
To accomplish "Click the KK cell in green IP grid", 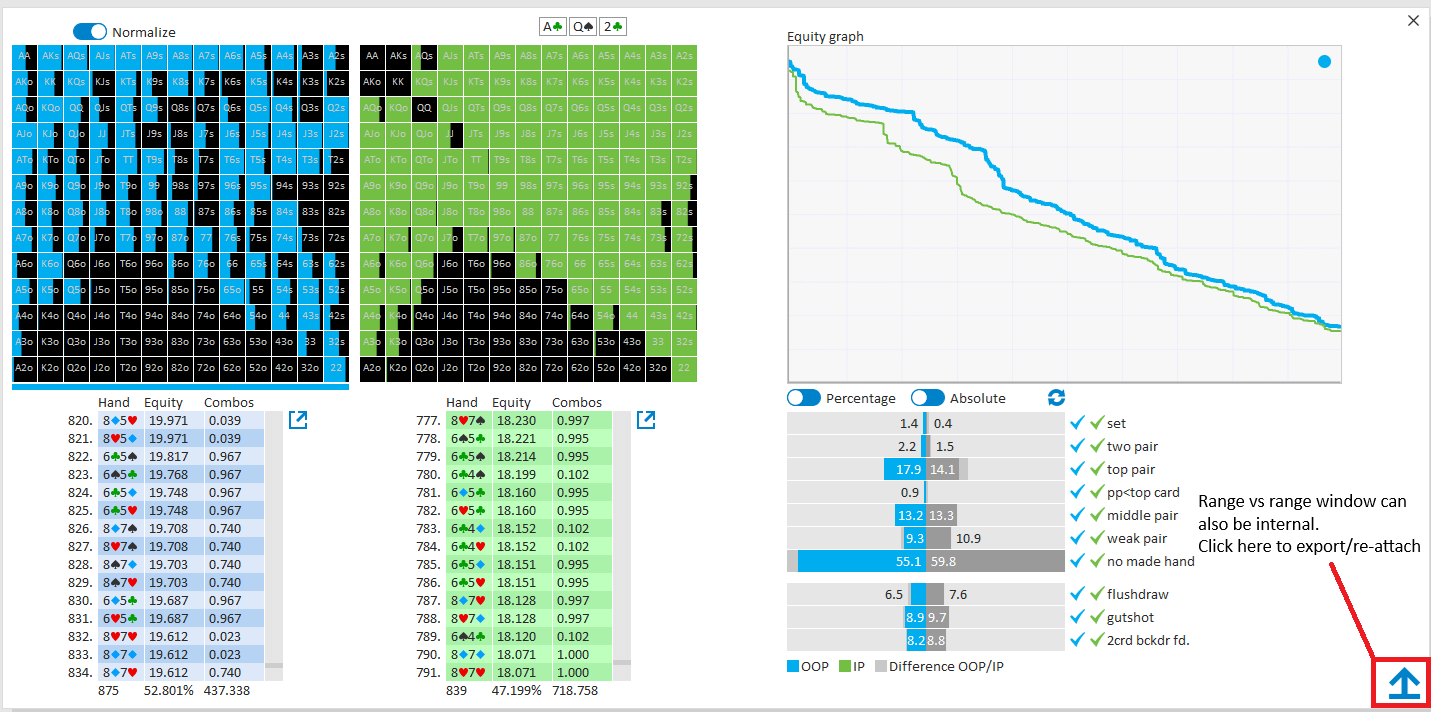I will pos(397,82).
